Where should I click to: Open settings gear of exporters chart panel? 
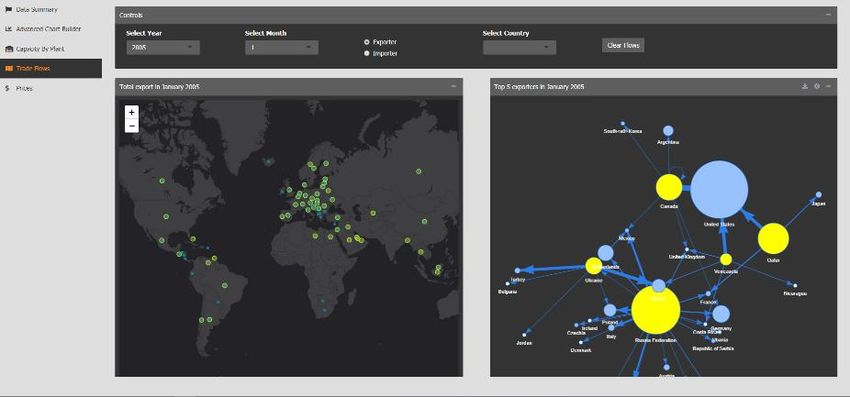tap(817, 86)
